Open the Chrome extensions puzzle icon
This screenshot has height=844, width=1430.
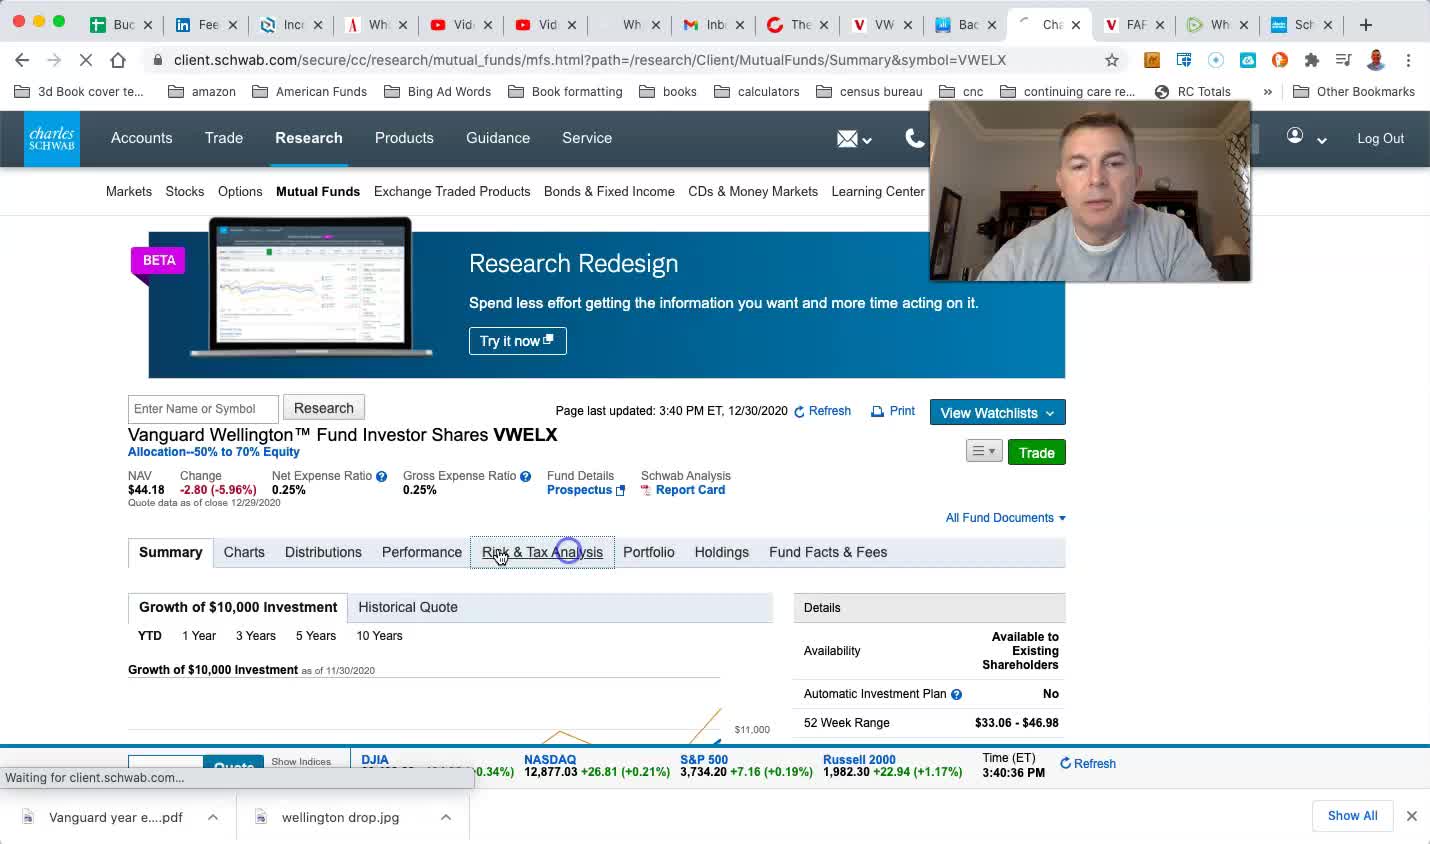tap(1312, 60)
